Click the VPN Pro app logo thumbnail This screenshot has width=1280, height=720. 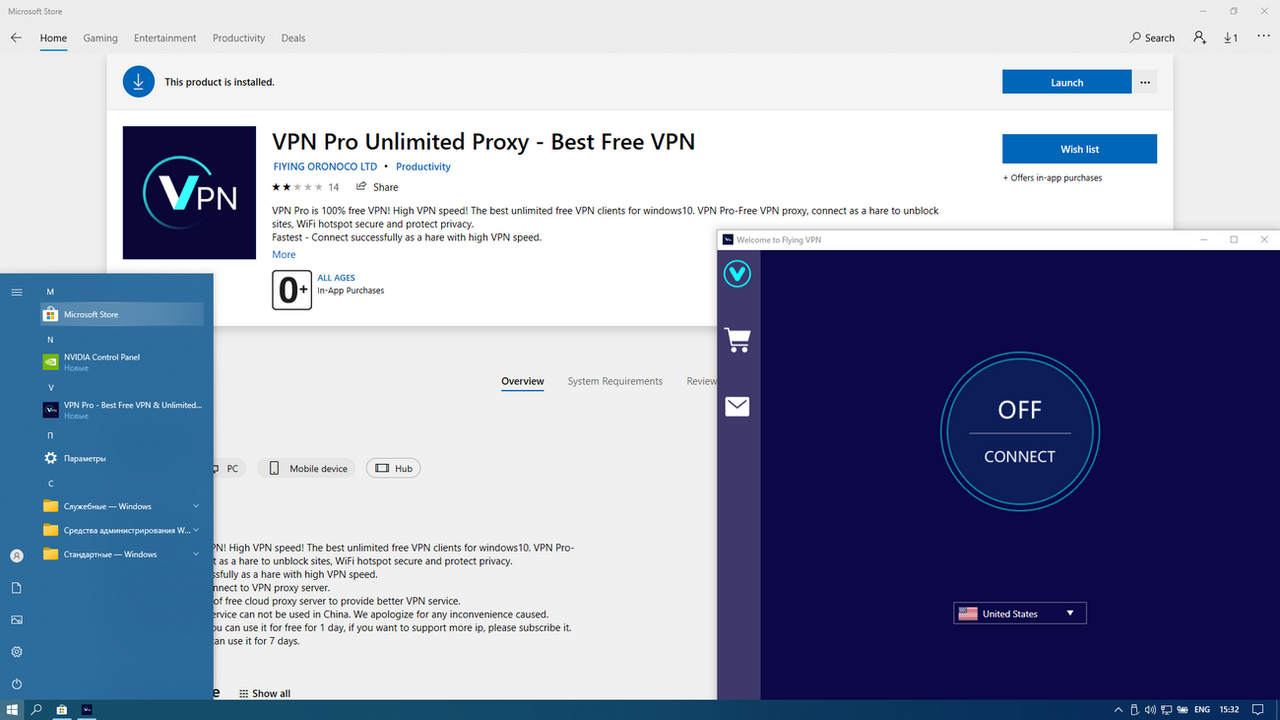[189, 193]
